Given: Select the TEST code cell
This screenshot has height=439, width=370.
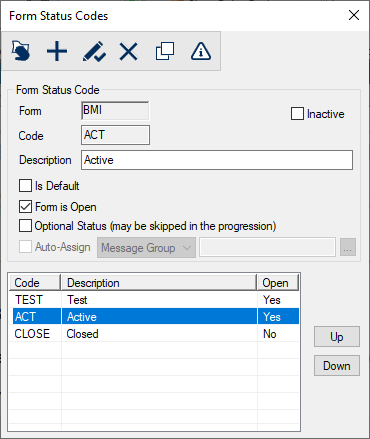Looking at the screenshot, I should pos(35,300).
